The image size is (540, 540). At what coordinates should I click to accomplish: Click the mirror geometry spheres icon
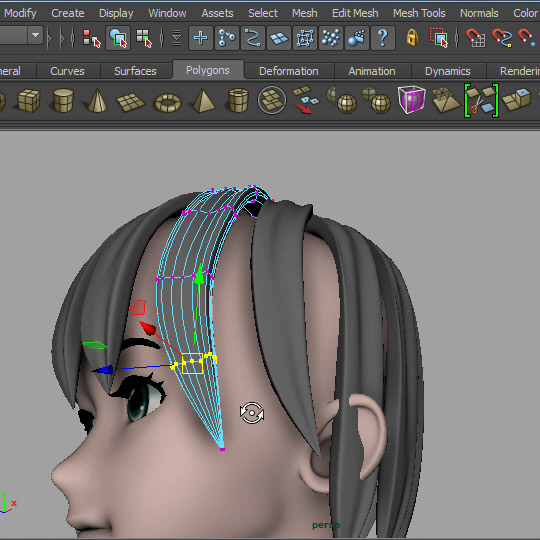tap(342, 100)
